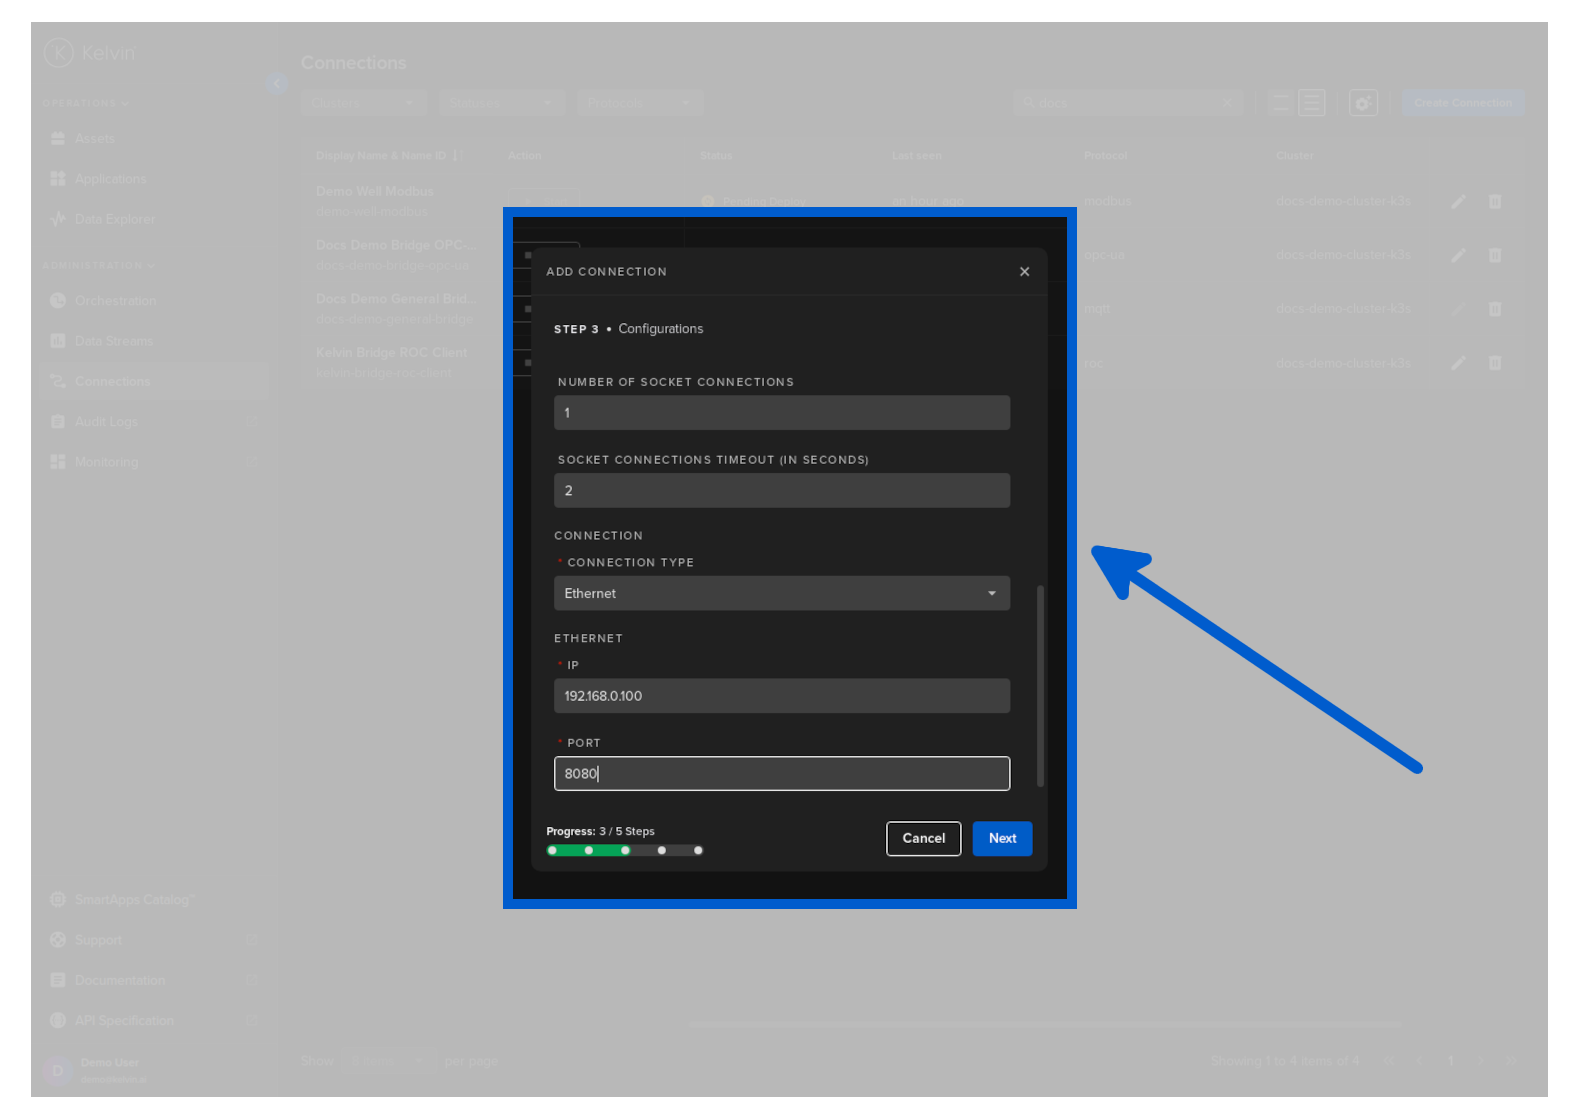Close the Add Connection dialog with X

[x=1024, y=272]
